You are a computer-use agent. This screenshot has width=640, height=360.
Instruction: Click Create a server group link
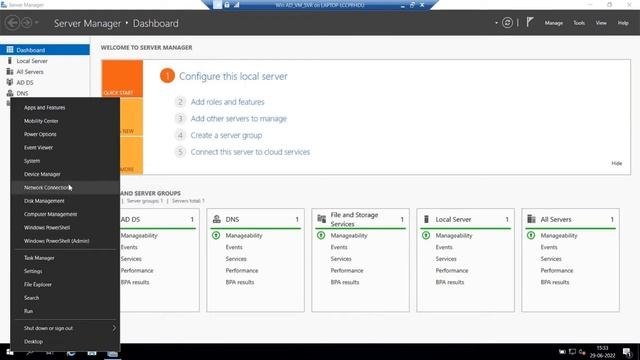(x=226, y=136)
